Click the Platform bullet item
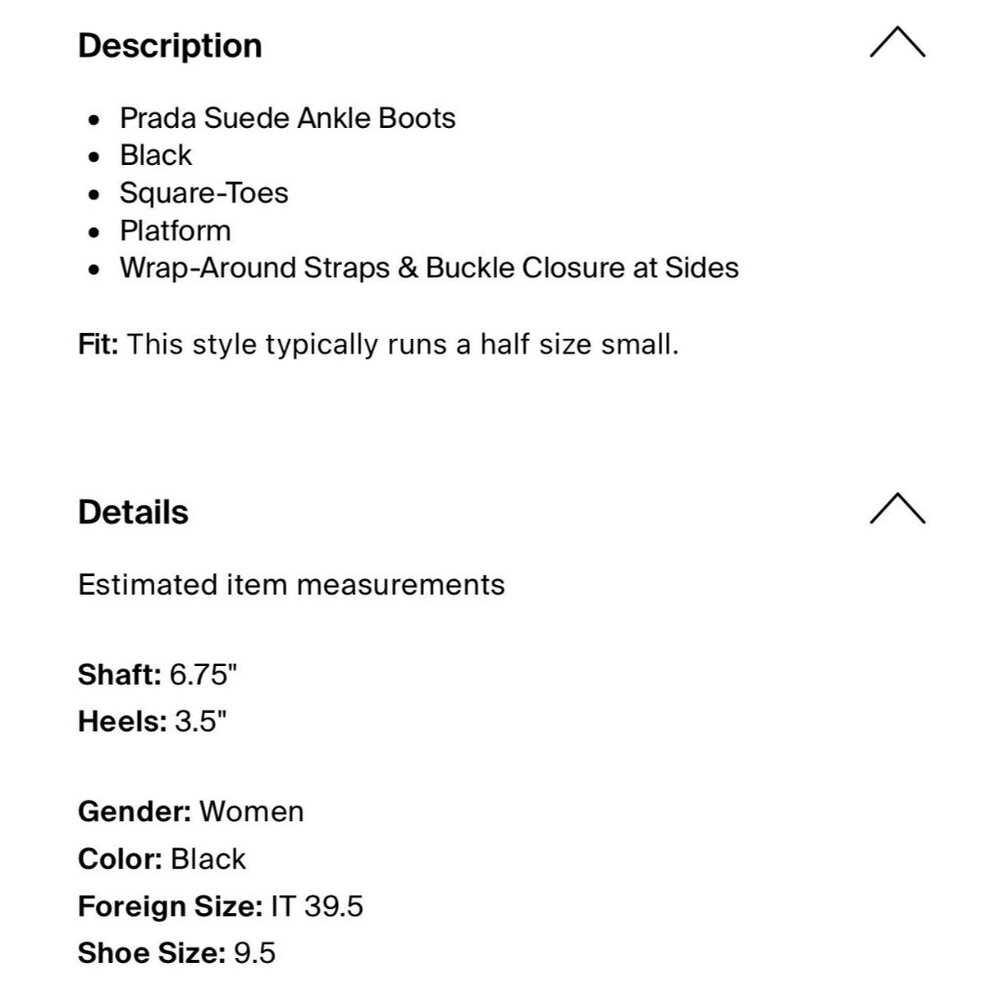This screenshot has height=1000, width=1000. tap(175, 230)
